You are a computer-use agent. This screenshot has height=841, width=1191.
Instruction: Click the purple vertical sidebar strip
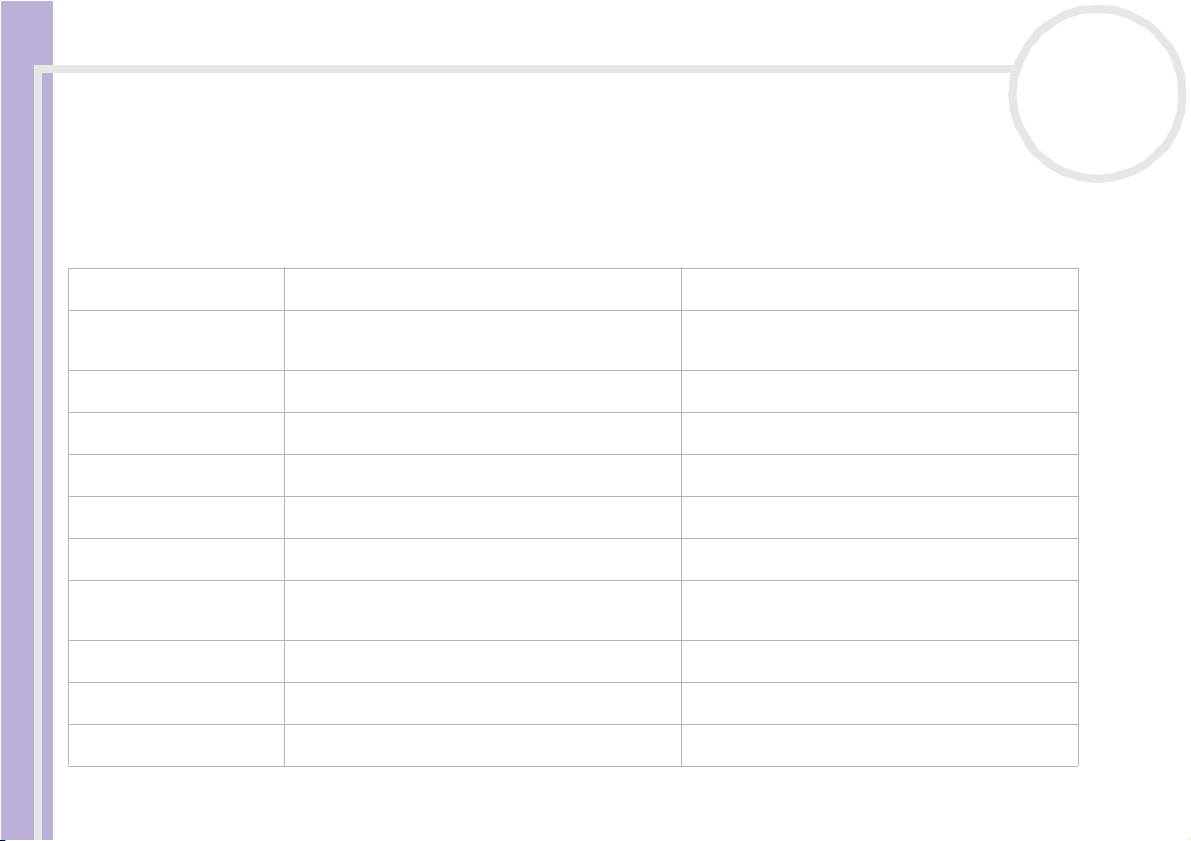pyautogui.click(x=27, y=420)
